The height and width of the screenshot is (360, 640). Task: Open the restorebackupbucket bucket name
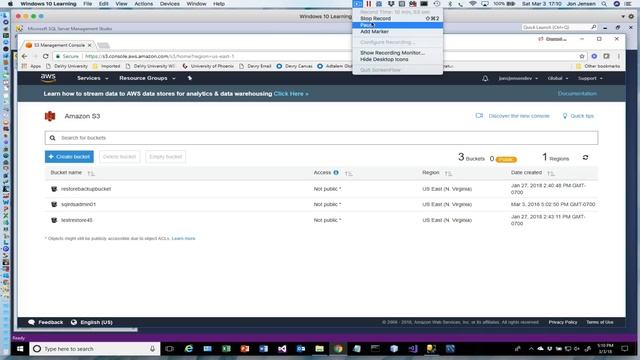[86, 189]
